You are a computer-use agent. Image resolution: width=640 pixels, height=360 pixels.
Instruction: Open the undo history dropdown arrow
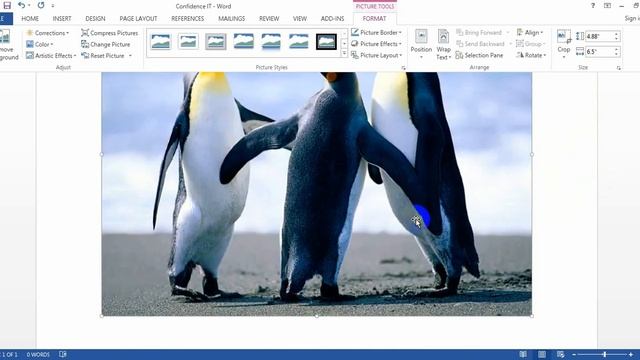29,5
